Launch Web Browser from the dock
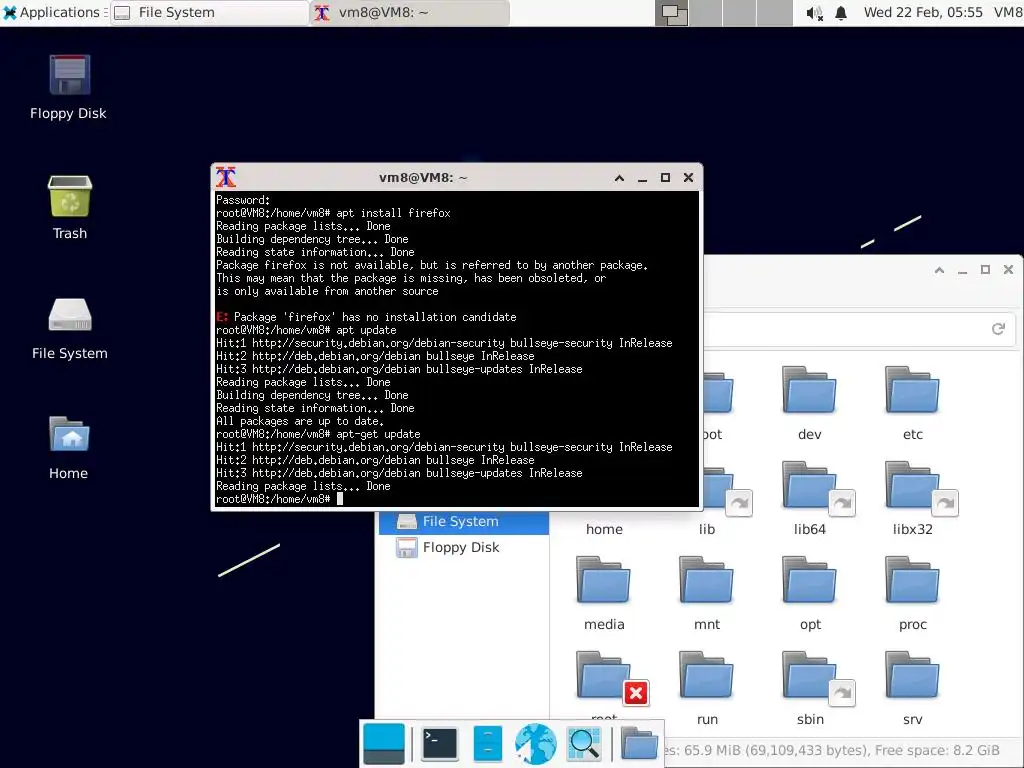Screen dimensions: 1024x768 pos(536,744)
